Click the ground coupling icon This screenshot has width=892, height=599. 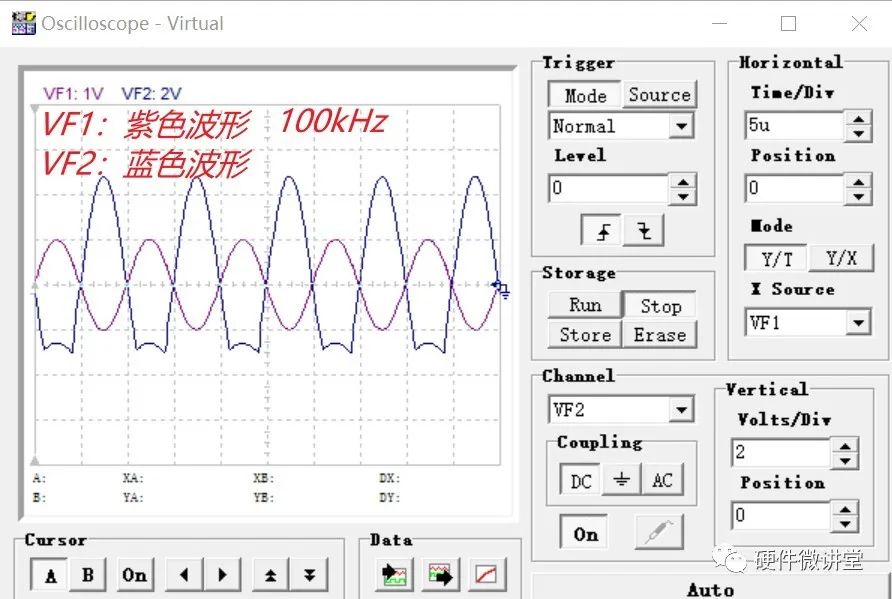[621, 480]
